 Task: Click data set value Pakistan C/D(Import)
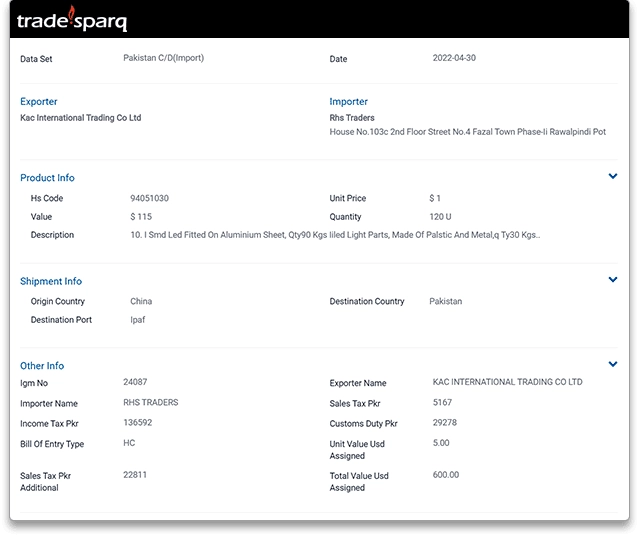point(163,58)
